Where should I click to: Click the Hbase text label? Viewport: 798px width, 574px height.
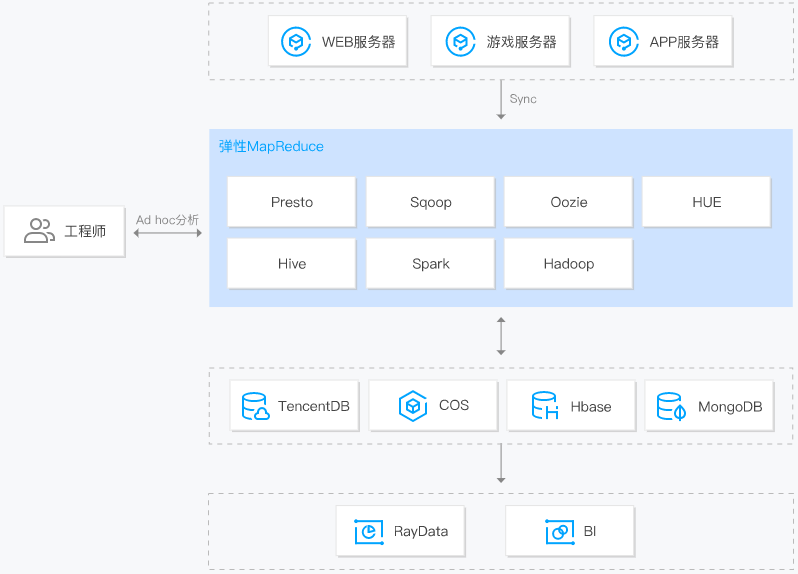pyautogui.click(x=591, y=407)
